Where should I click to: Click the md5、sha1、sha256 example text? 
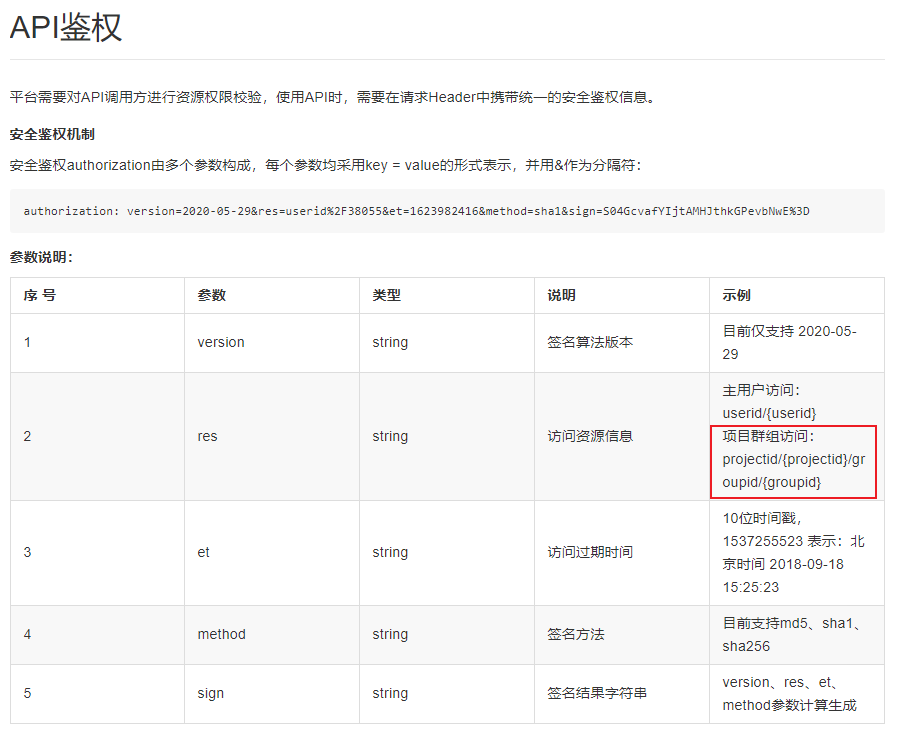point(792,635)
